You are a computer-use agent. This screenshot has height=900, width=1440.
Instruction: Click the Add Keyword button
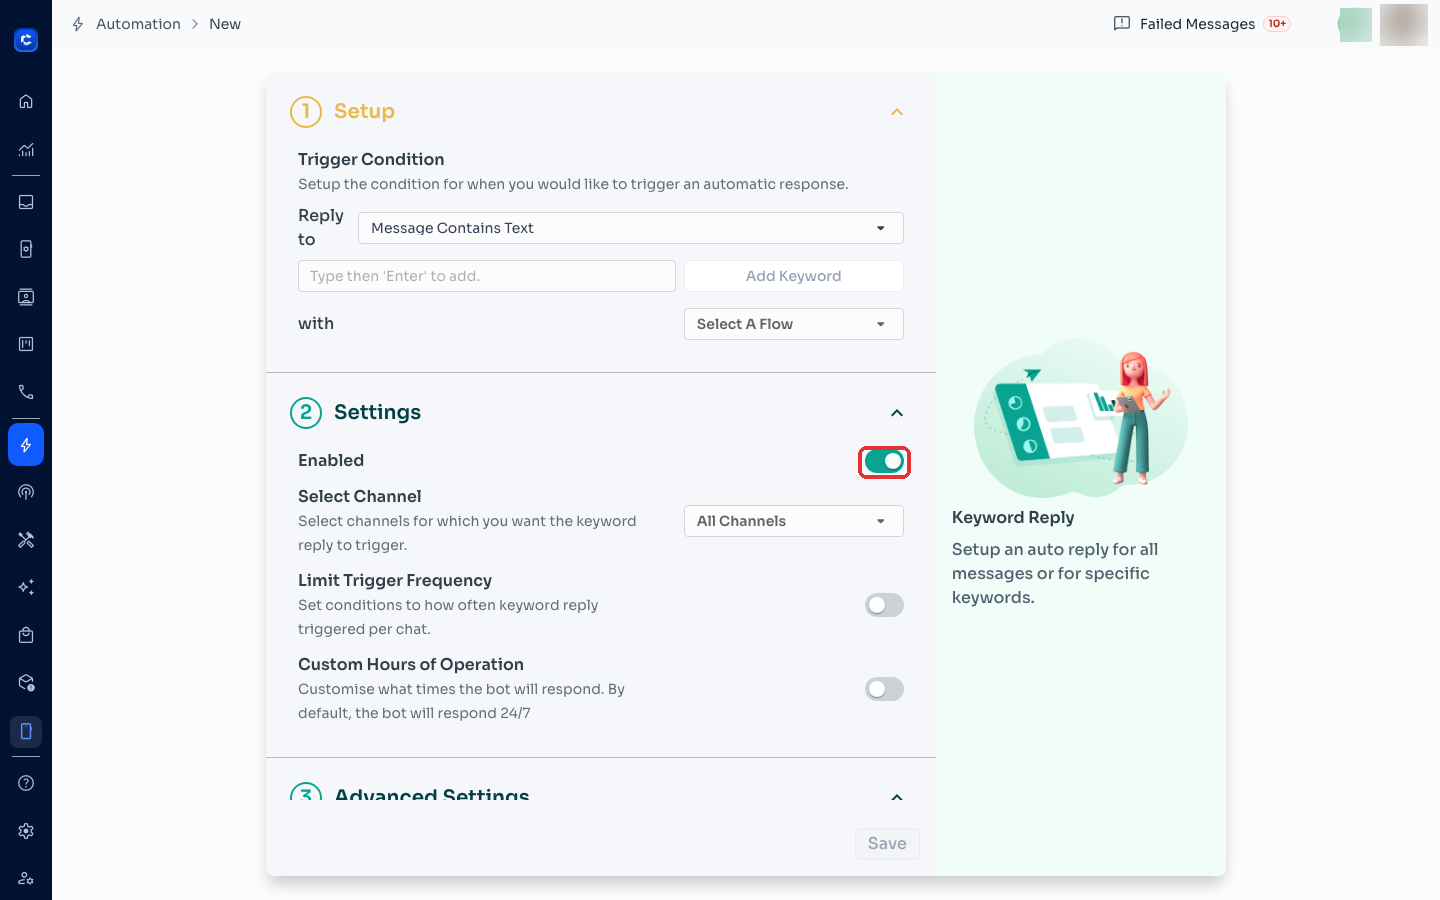pos(794,276)
